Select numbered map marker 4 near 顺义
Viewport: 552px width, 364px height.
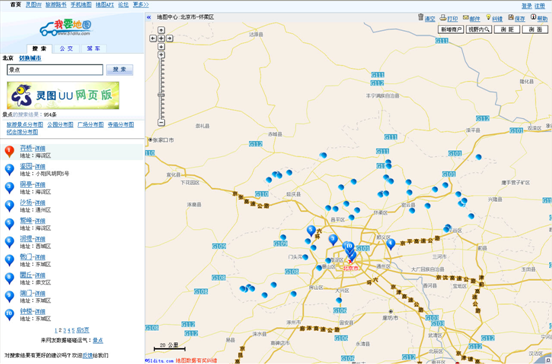pyautogui.click(x=391, y=243)
